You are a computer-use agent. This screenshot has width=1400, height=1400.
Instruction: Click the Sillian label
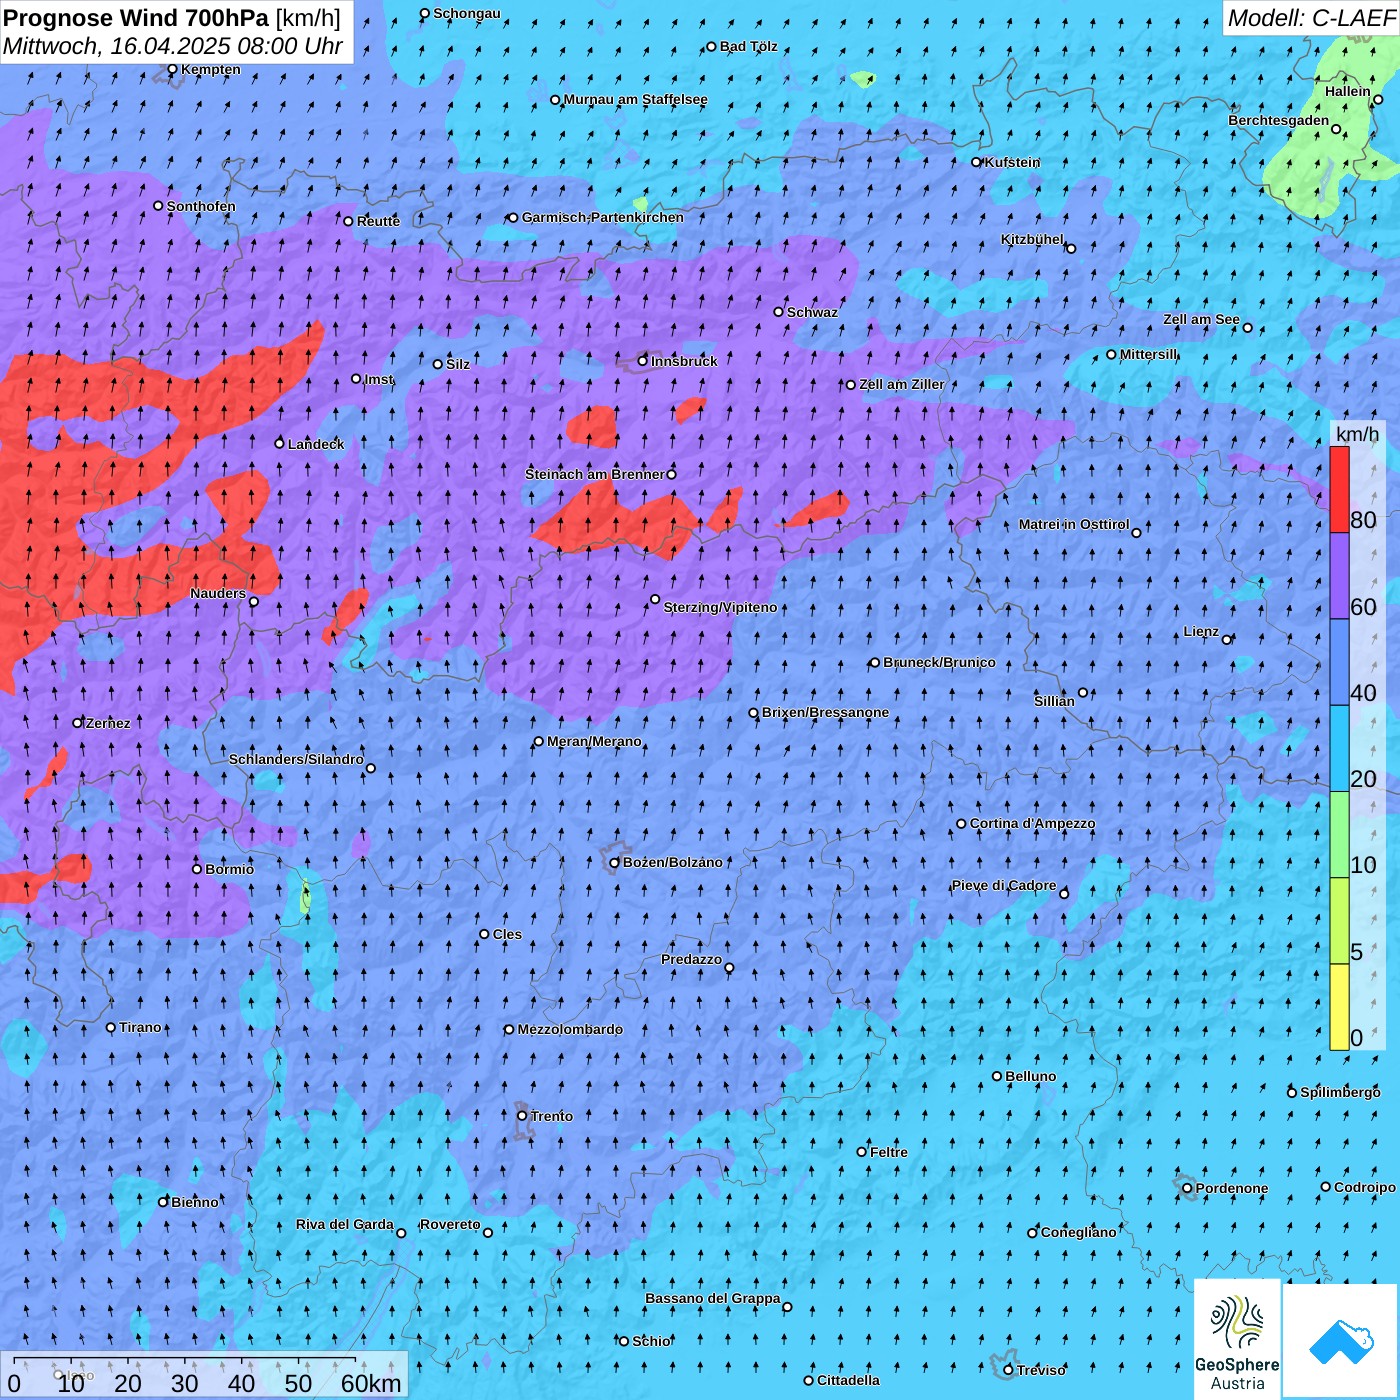[x=1054, y=701]
